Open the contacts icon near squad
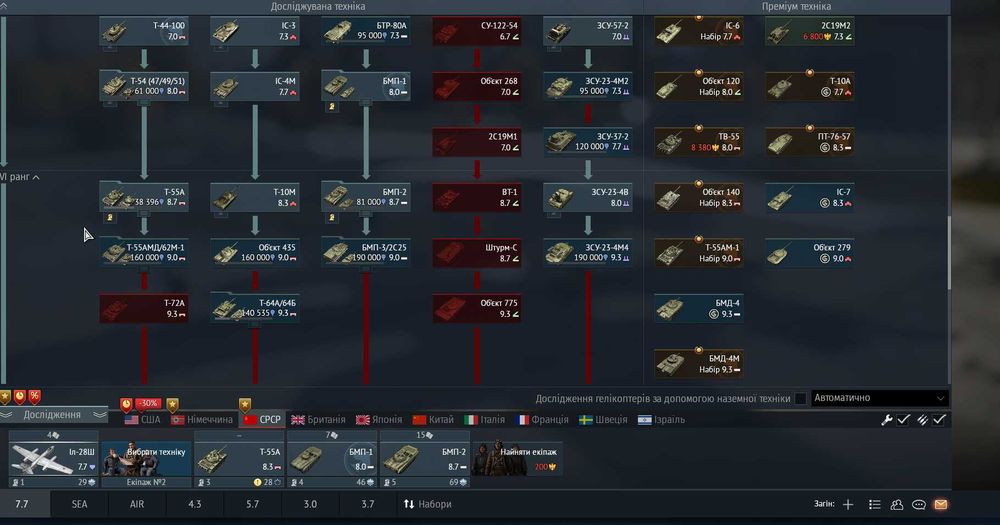Screen dimensions: 1000x525 point(897,504)
